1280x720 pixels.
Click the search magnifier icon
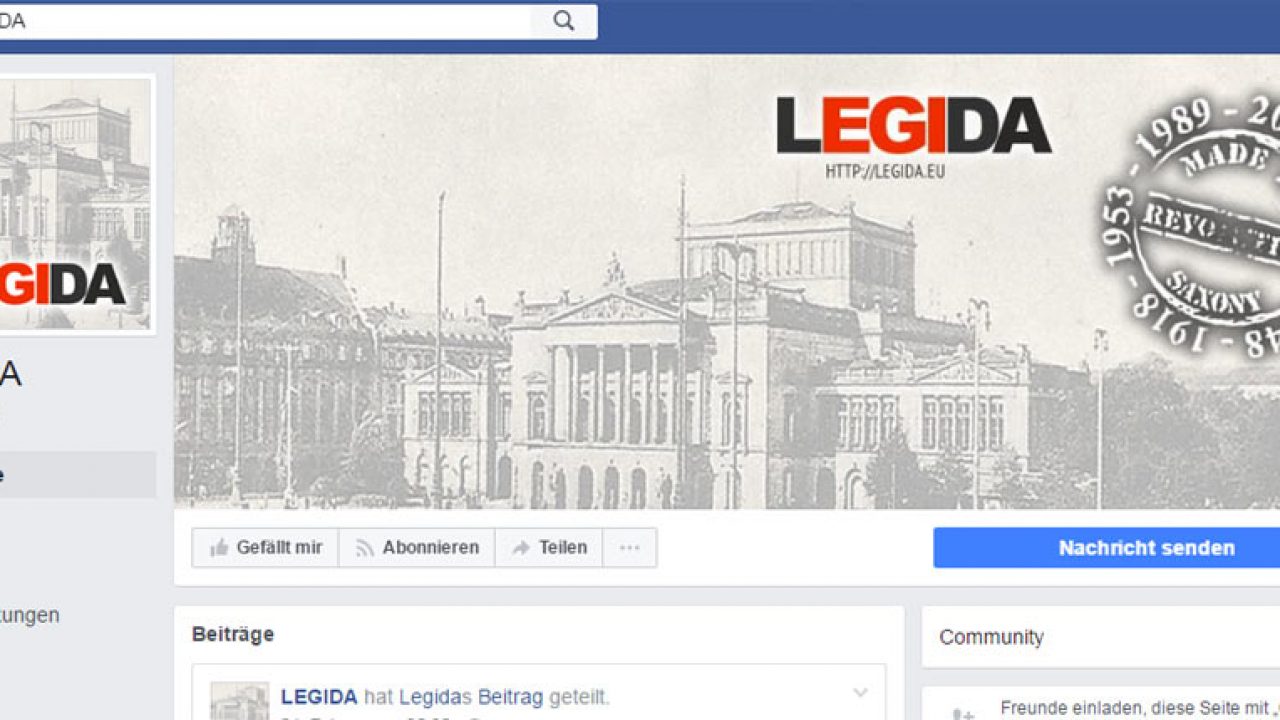point(564,21)
